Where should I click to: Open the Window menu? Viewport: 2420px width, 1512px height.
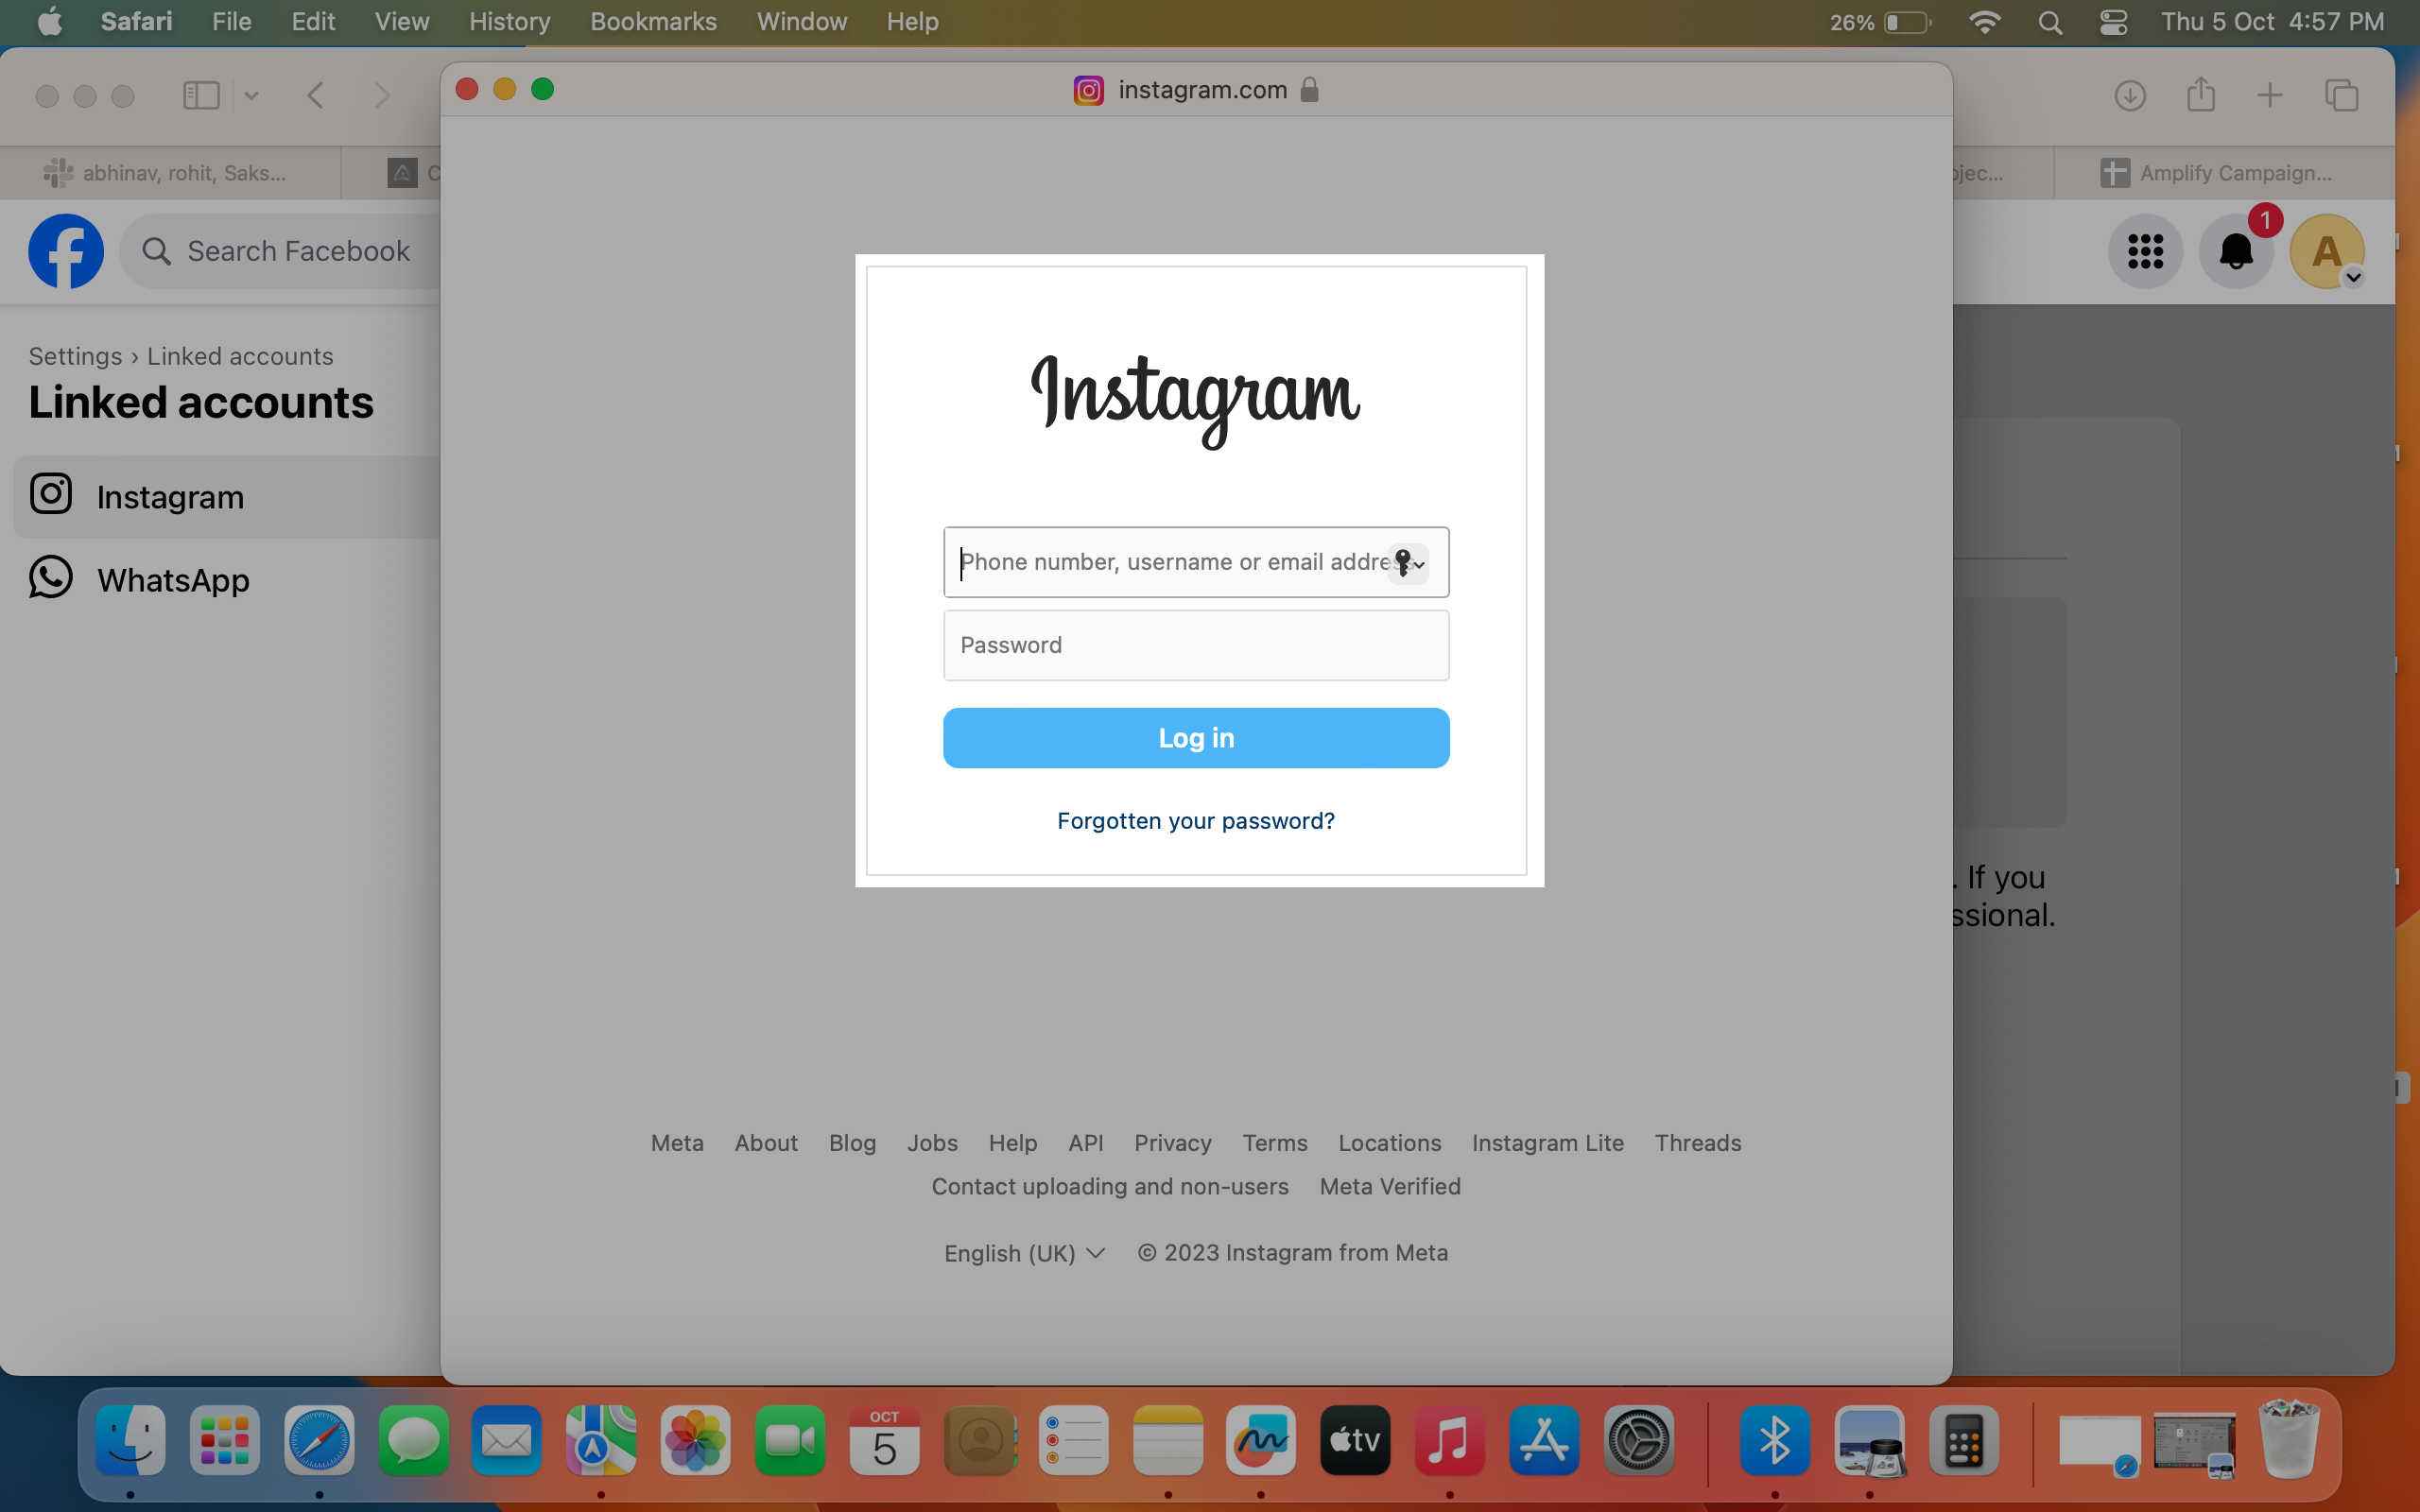click(801, 22)
